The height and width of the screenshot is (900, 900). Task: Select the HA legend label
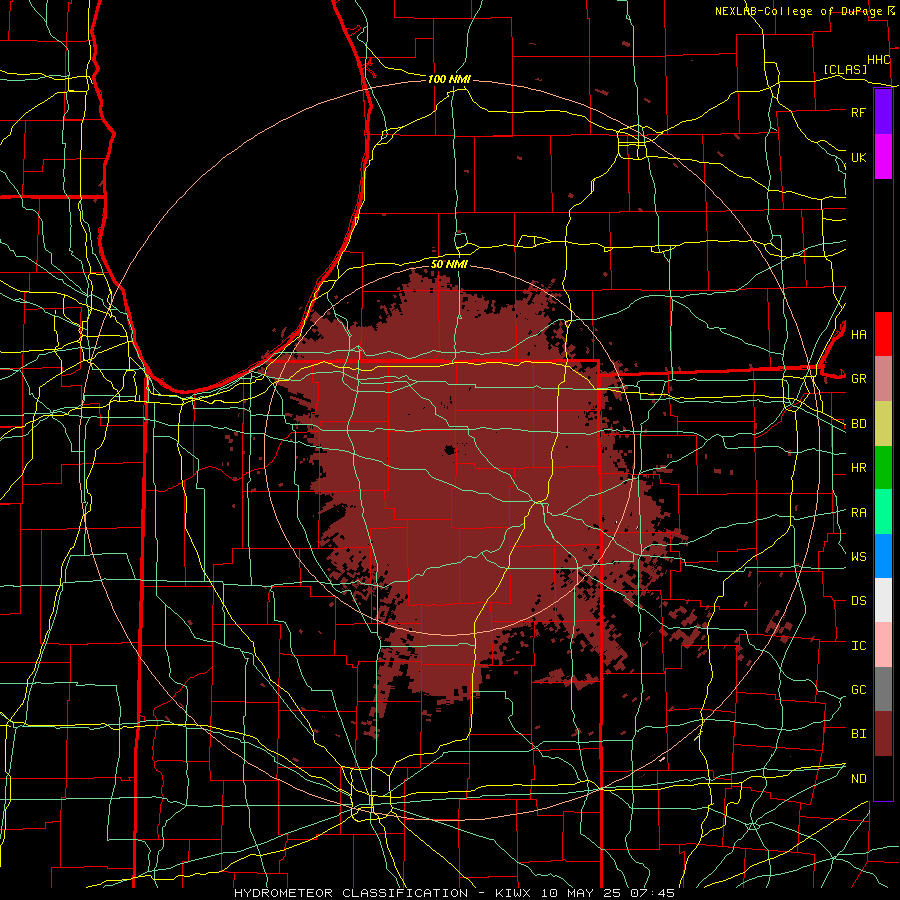(x=858, y=334)
